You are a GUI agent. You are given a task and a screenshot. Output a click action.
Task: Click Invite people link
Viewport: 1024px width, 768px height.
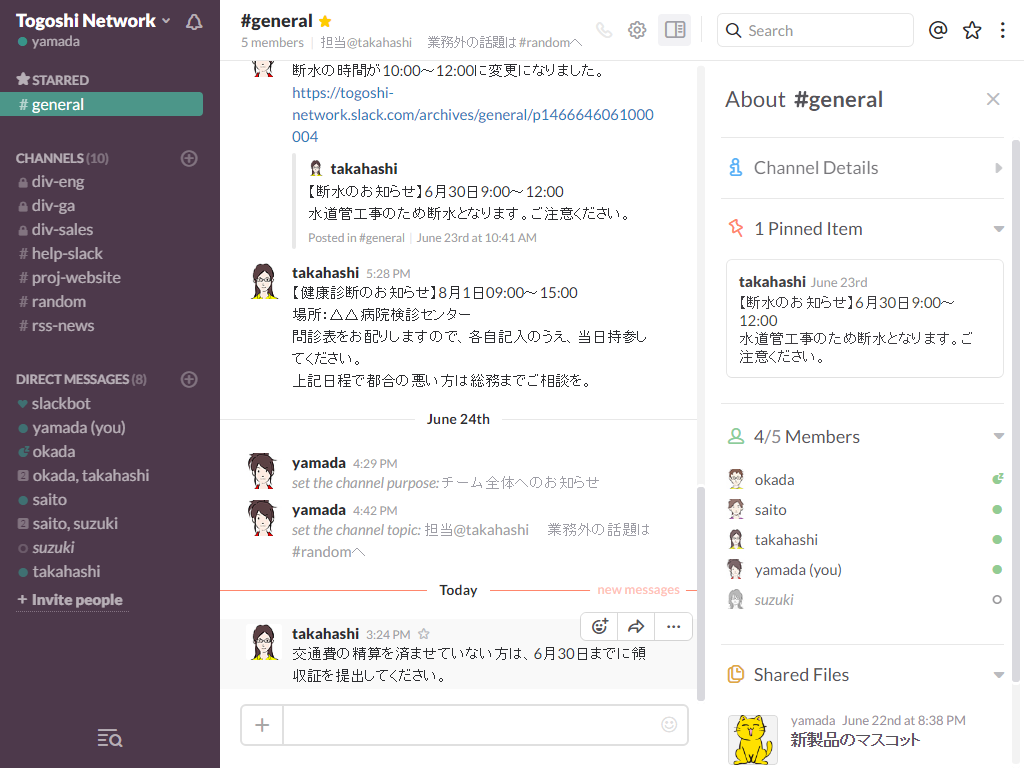point(71,600)
